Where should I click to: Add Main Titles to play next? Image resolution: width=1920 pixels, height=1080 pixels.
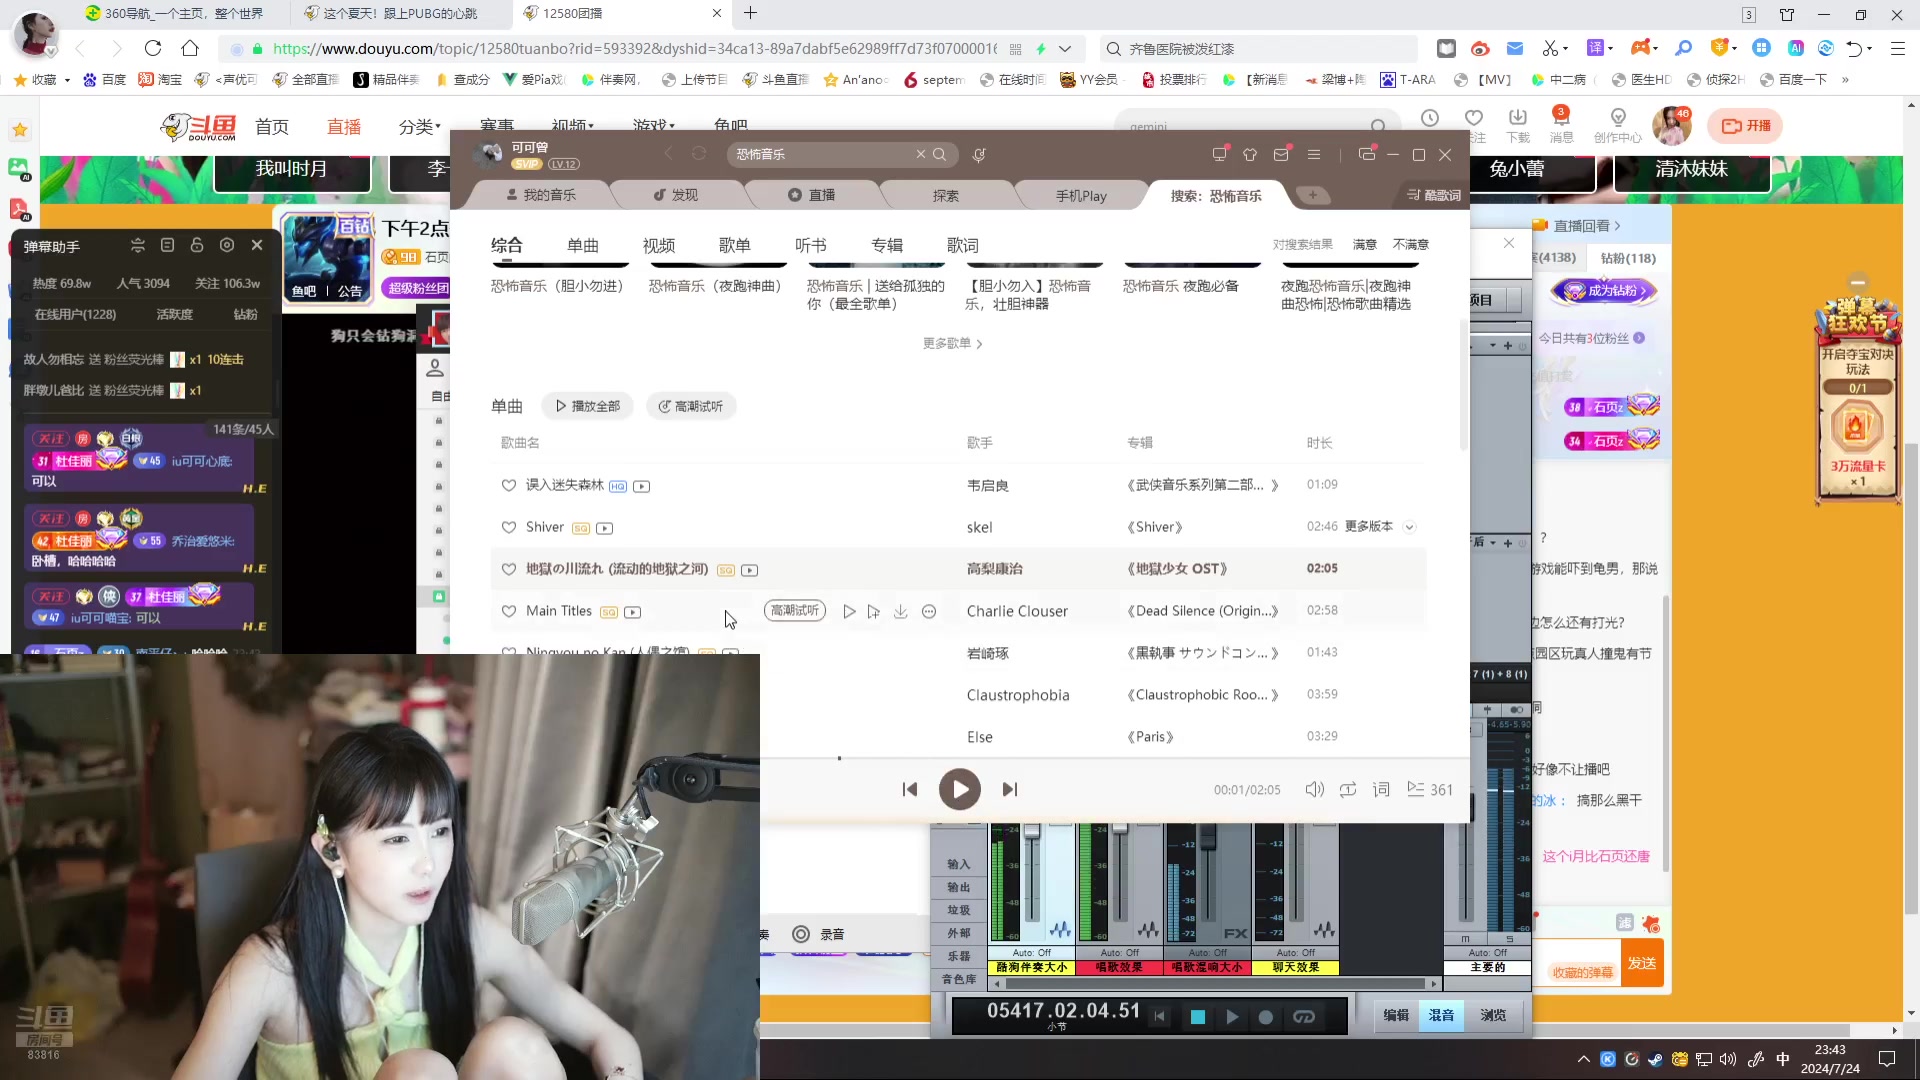(x=874, y=611)
